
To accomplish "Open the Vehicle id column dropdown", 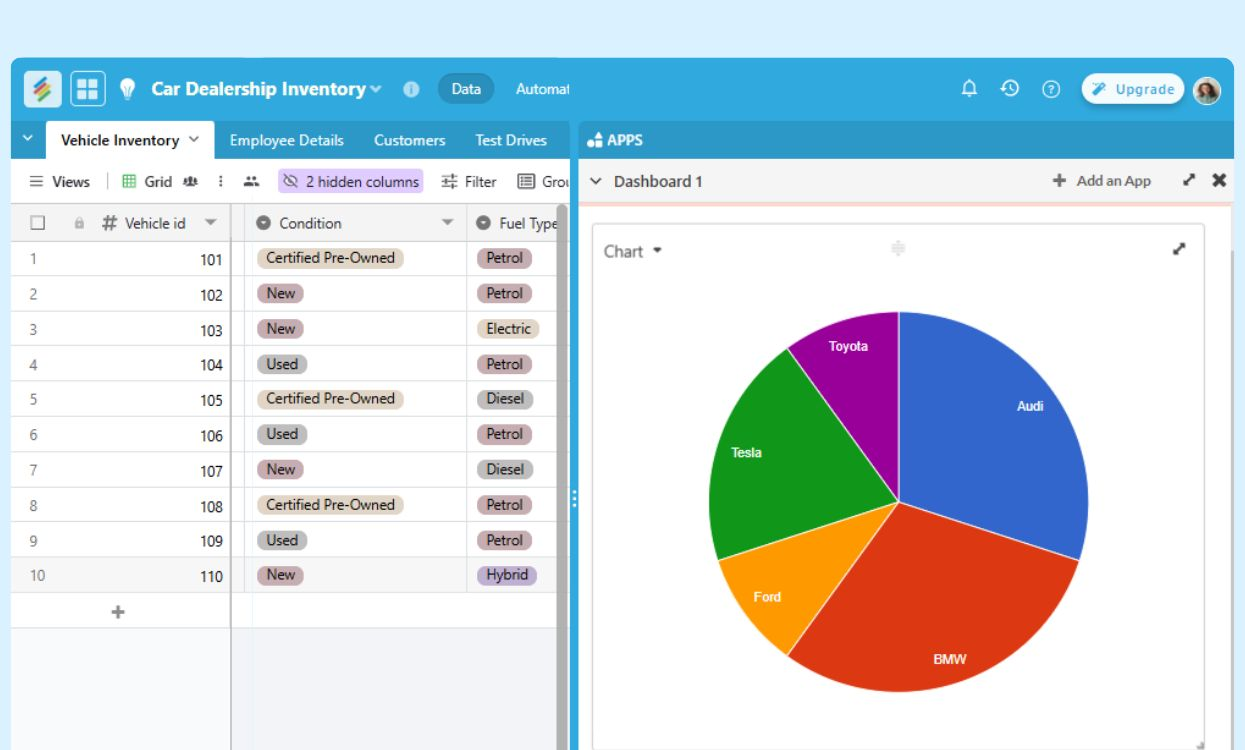I will coord(210,223).
